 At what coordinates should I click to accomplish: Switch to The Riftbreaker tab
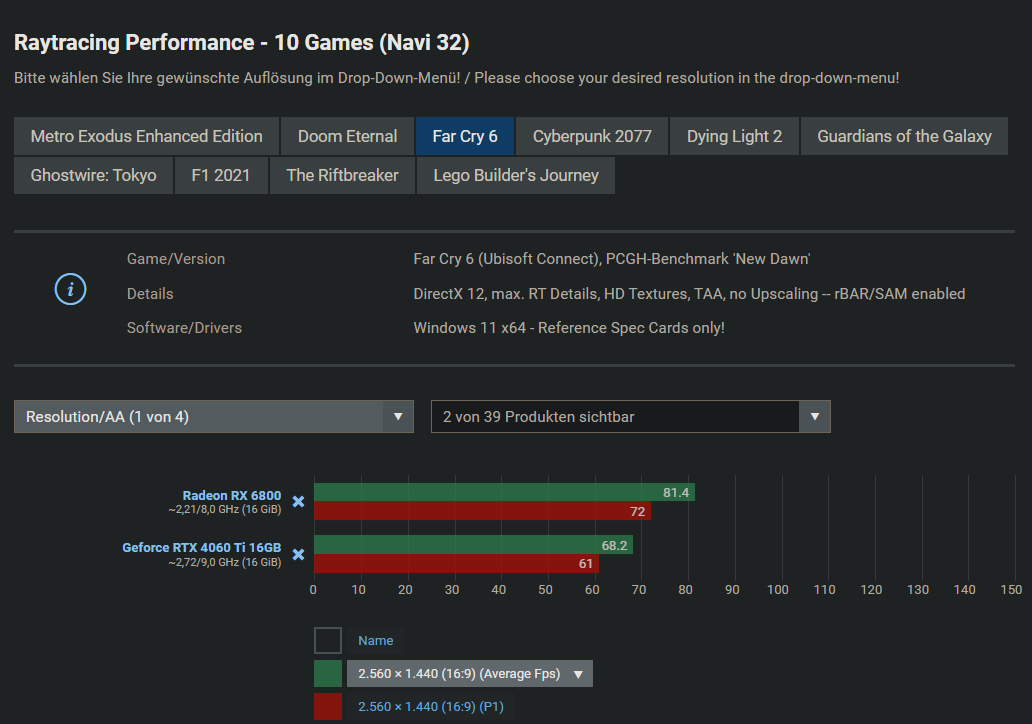(342, 175)
